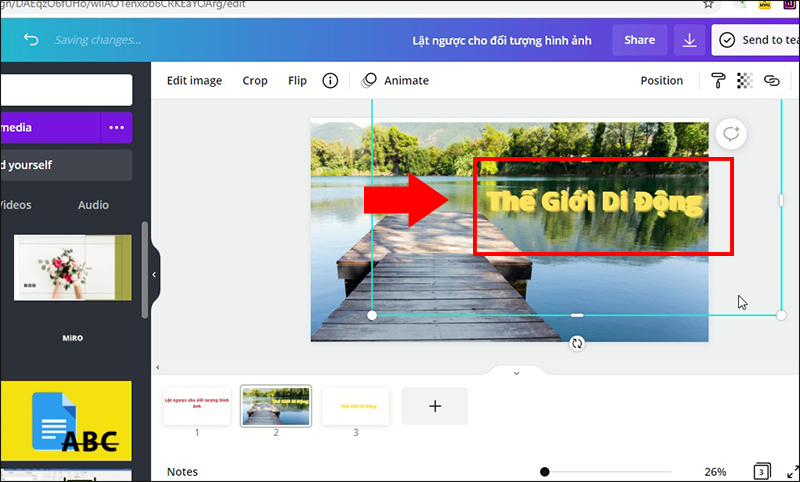Open the Position panel
The width and height of the screenshot is (800, 482).
[661, 81]
